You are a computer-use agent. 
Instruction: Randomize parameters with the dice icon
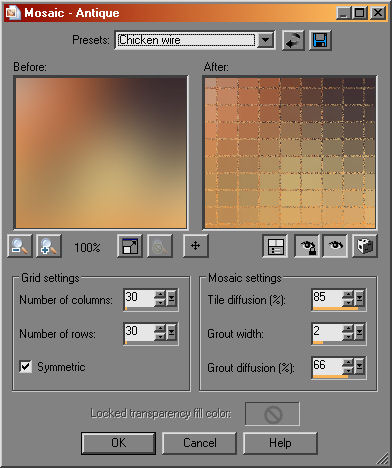point(365,246)
